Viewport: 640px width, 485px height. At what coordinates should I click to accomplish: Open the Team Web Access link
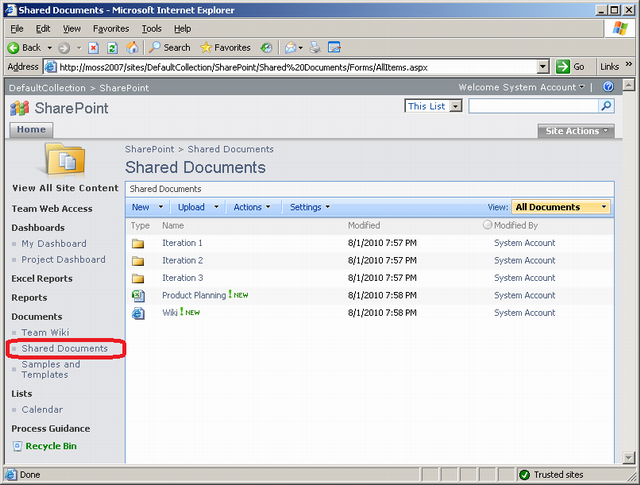coord(52,209)
